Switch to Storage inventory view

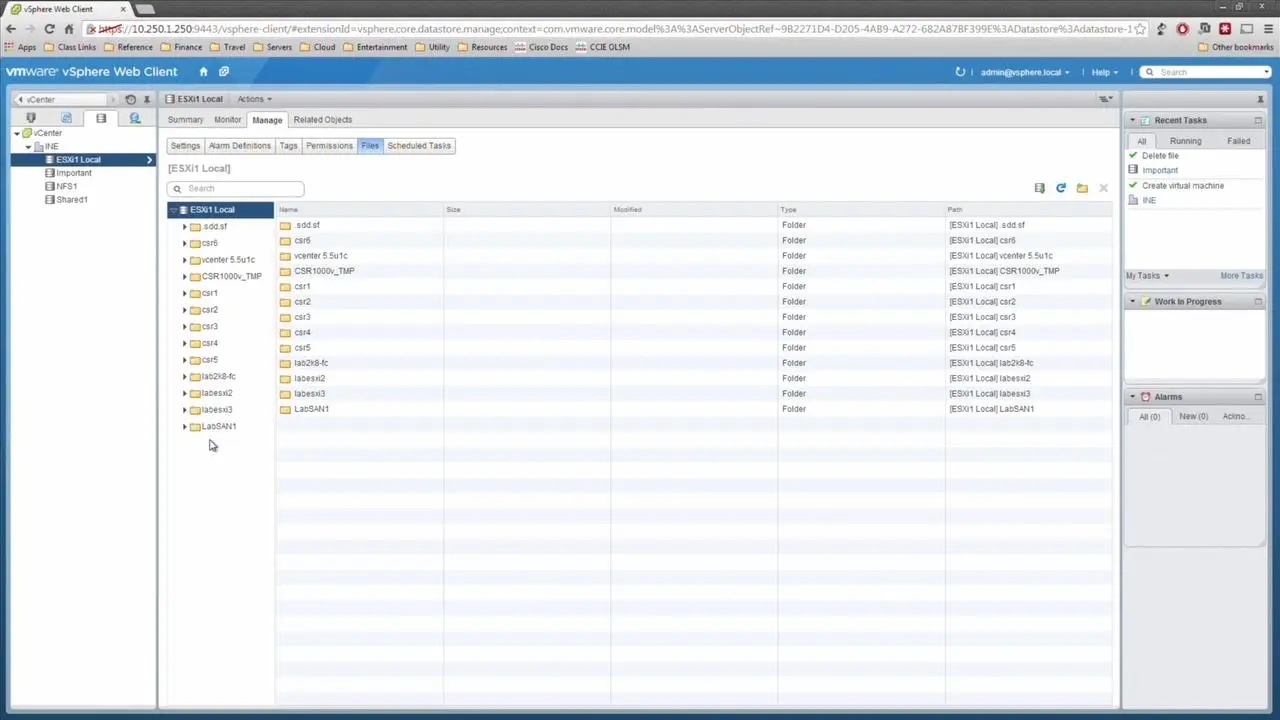click(101, 118)
